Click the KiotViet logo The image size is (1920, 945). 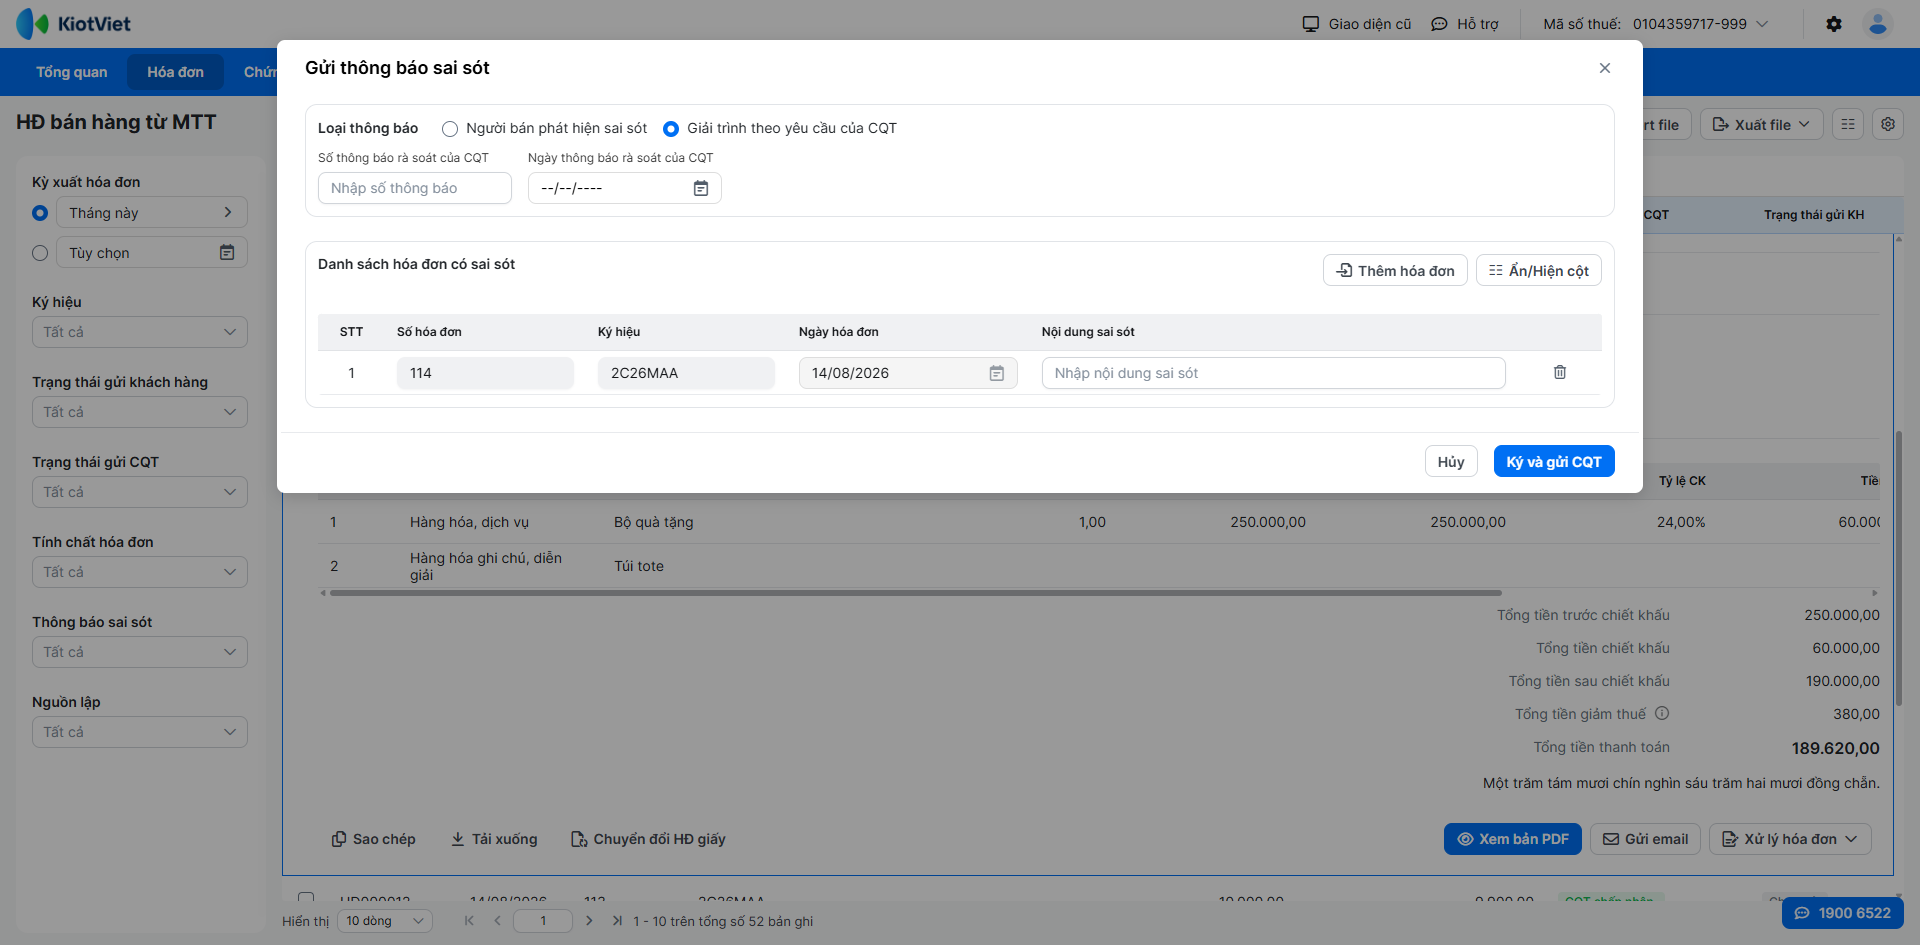74,24
